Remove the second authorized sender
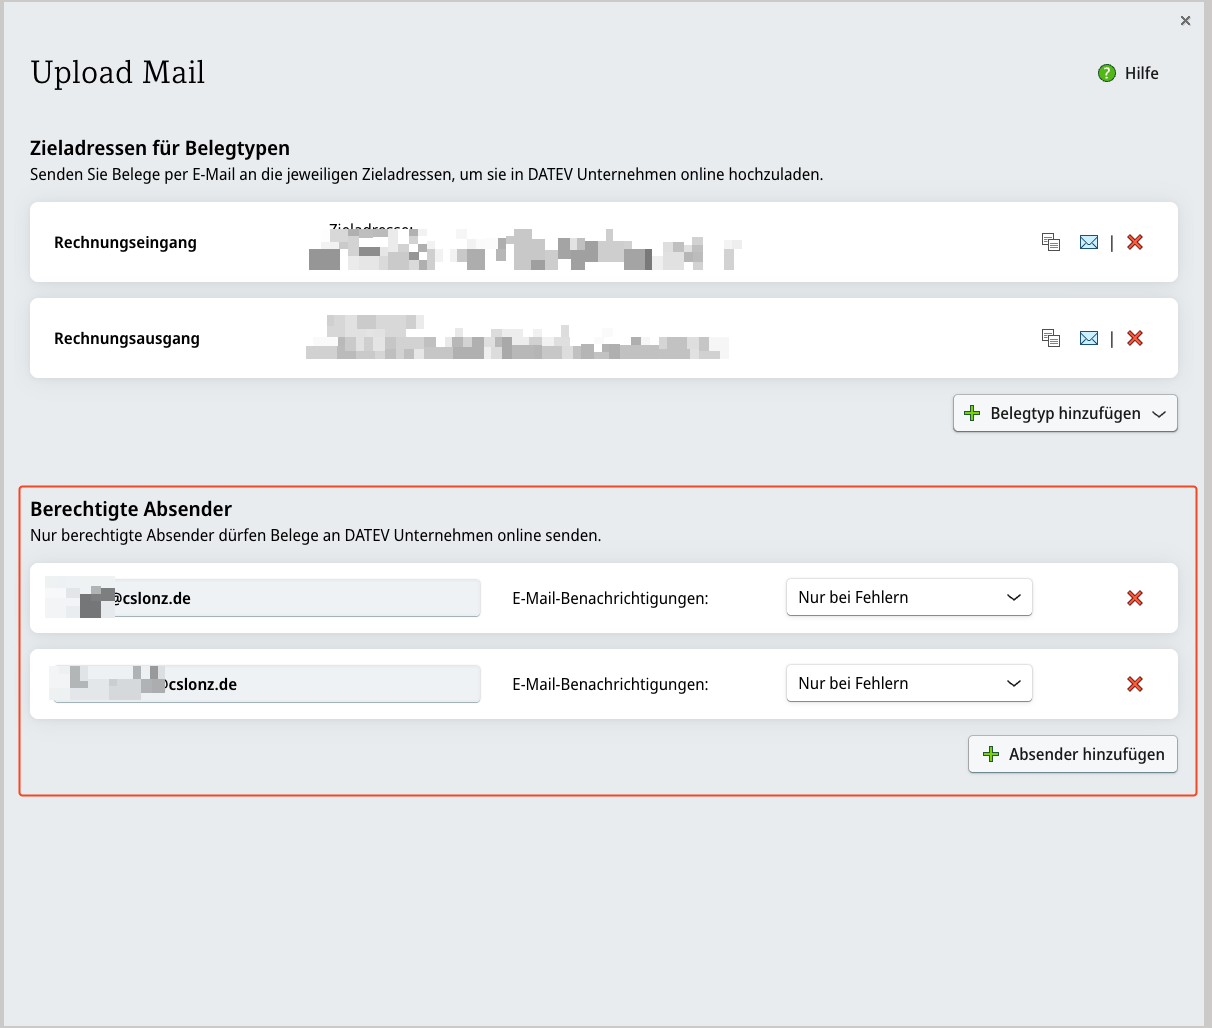 1135,684
